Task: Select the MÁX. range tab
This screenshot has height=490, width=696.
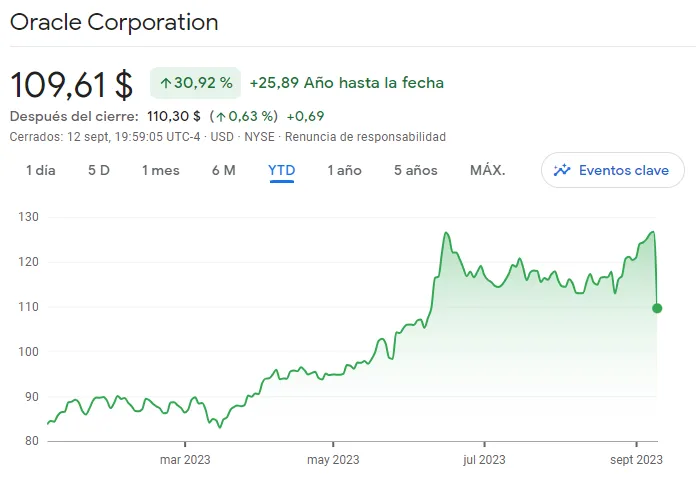Action: 487,170
